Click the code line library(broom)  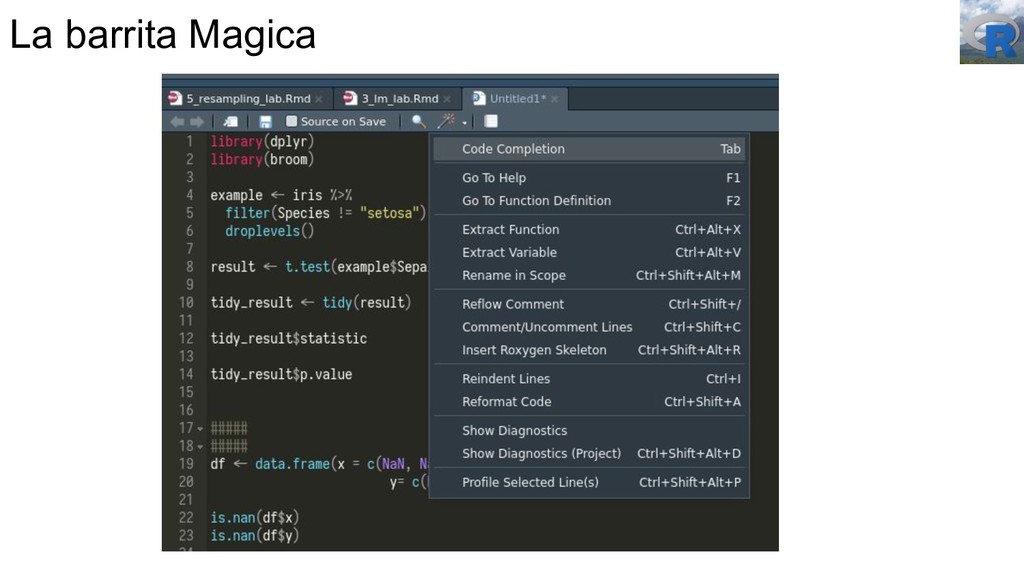click(x=262, y=159)
